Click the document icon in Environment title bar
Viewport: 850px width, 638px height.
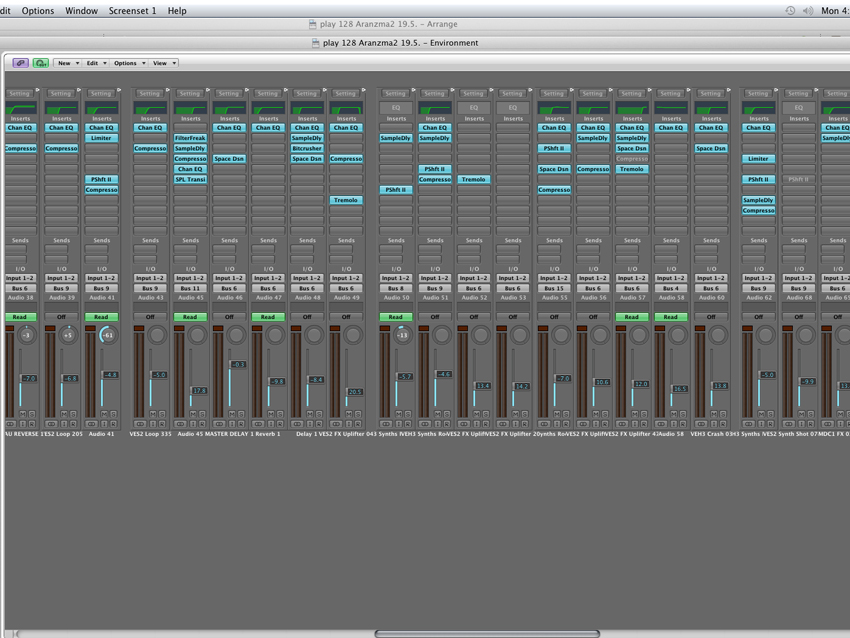[315, 43]
